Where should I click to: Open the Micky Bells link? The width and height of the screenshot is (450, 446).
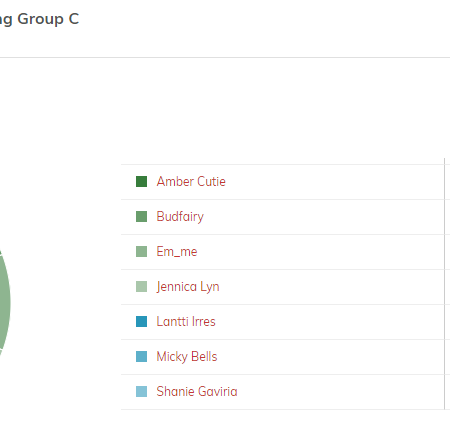(187, 357)
